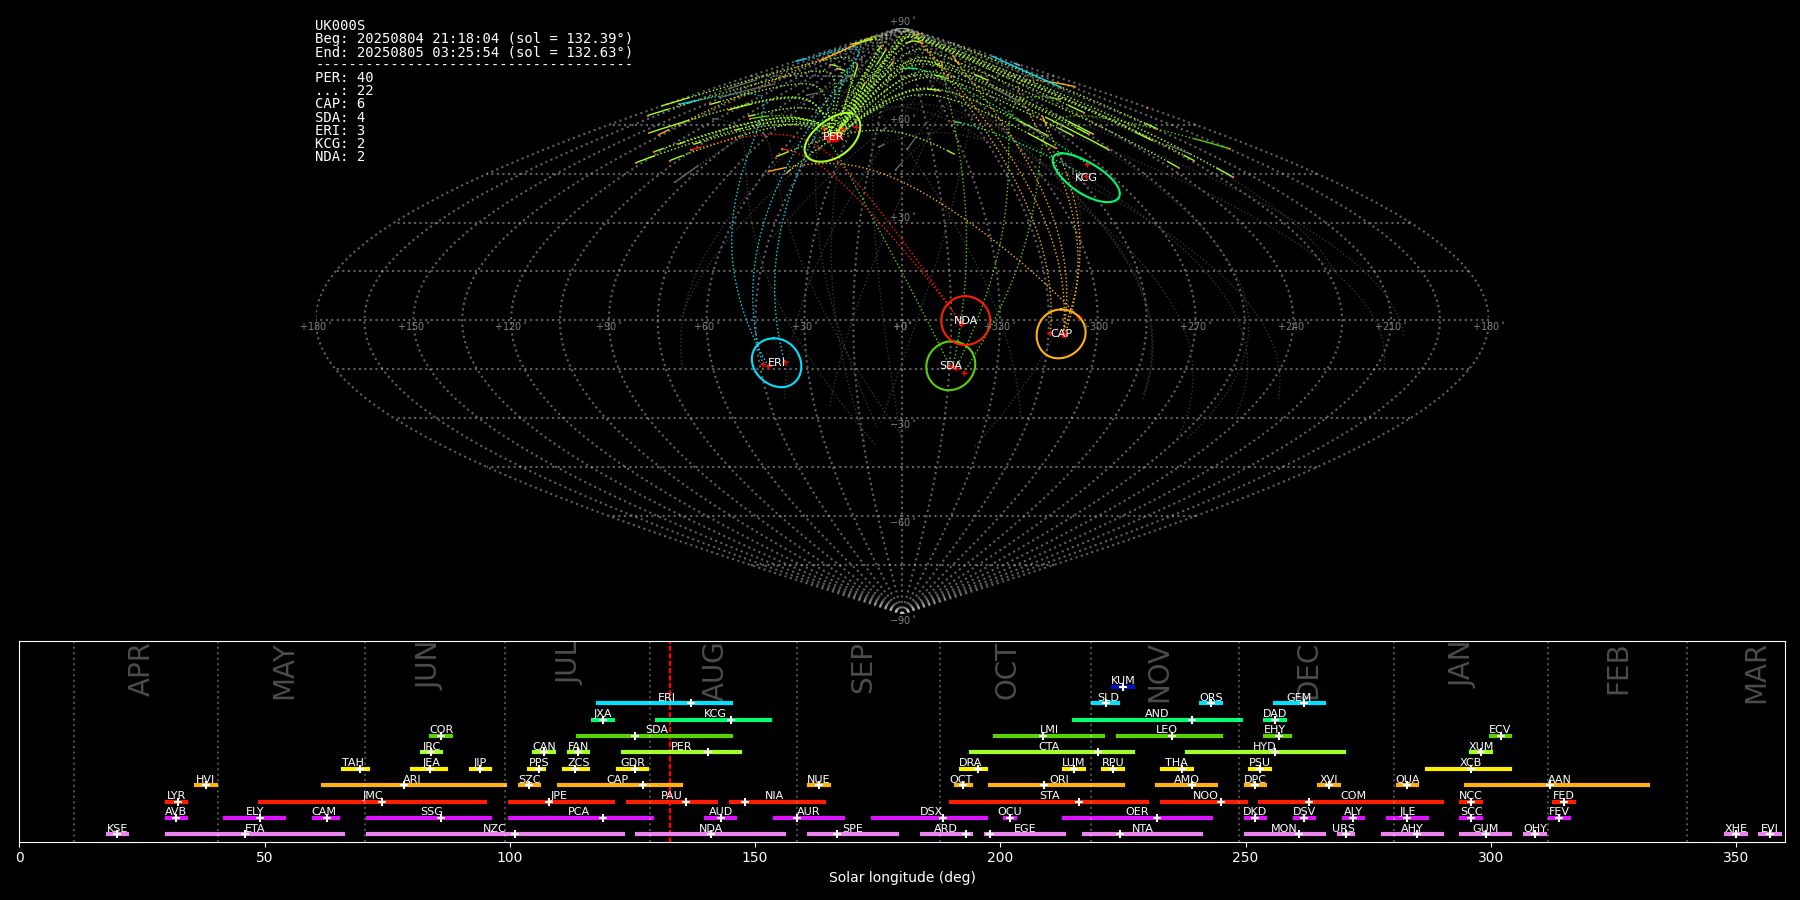Viewport: 1800px width, 900px height.
Task: Select the KUM shower bar in timeline
Action: tap(1123, 687)
